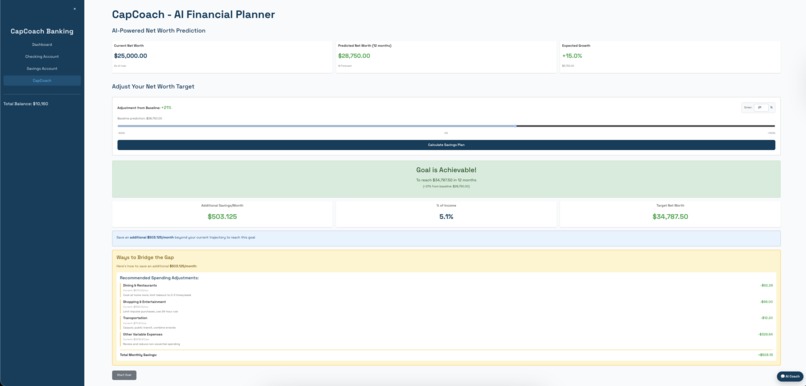Click the $28,750.00 predicted net worth value
This screenshot has width=806, height=386.
pos(354,56)
